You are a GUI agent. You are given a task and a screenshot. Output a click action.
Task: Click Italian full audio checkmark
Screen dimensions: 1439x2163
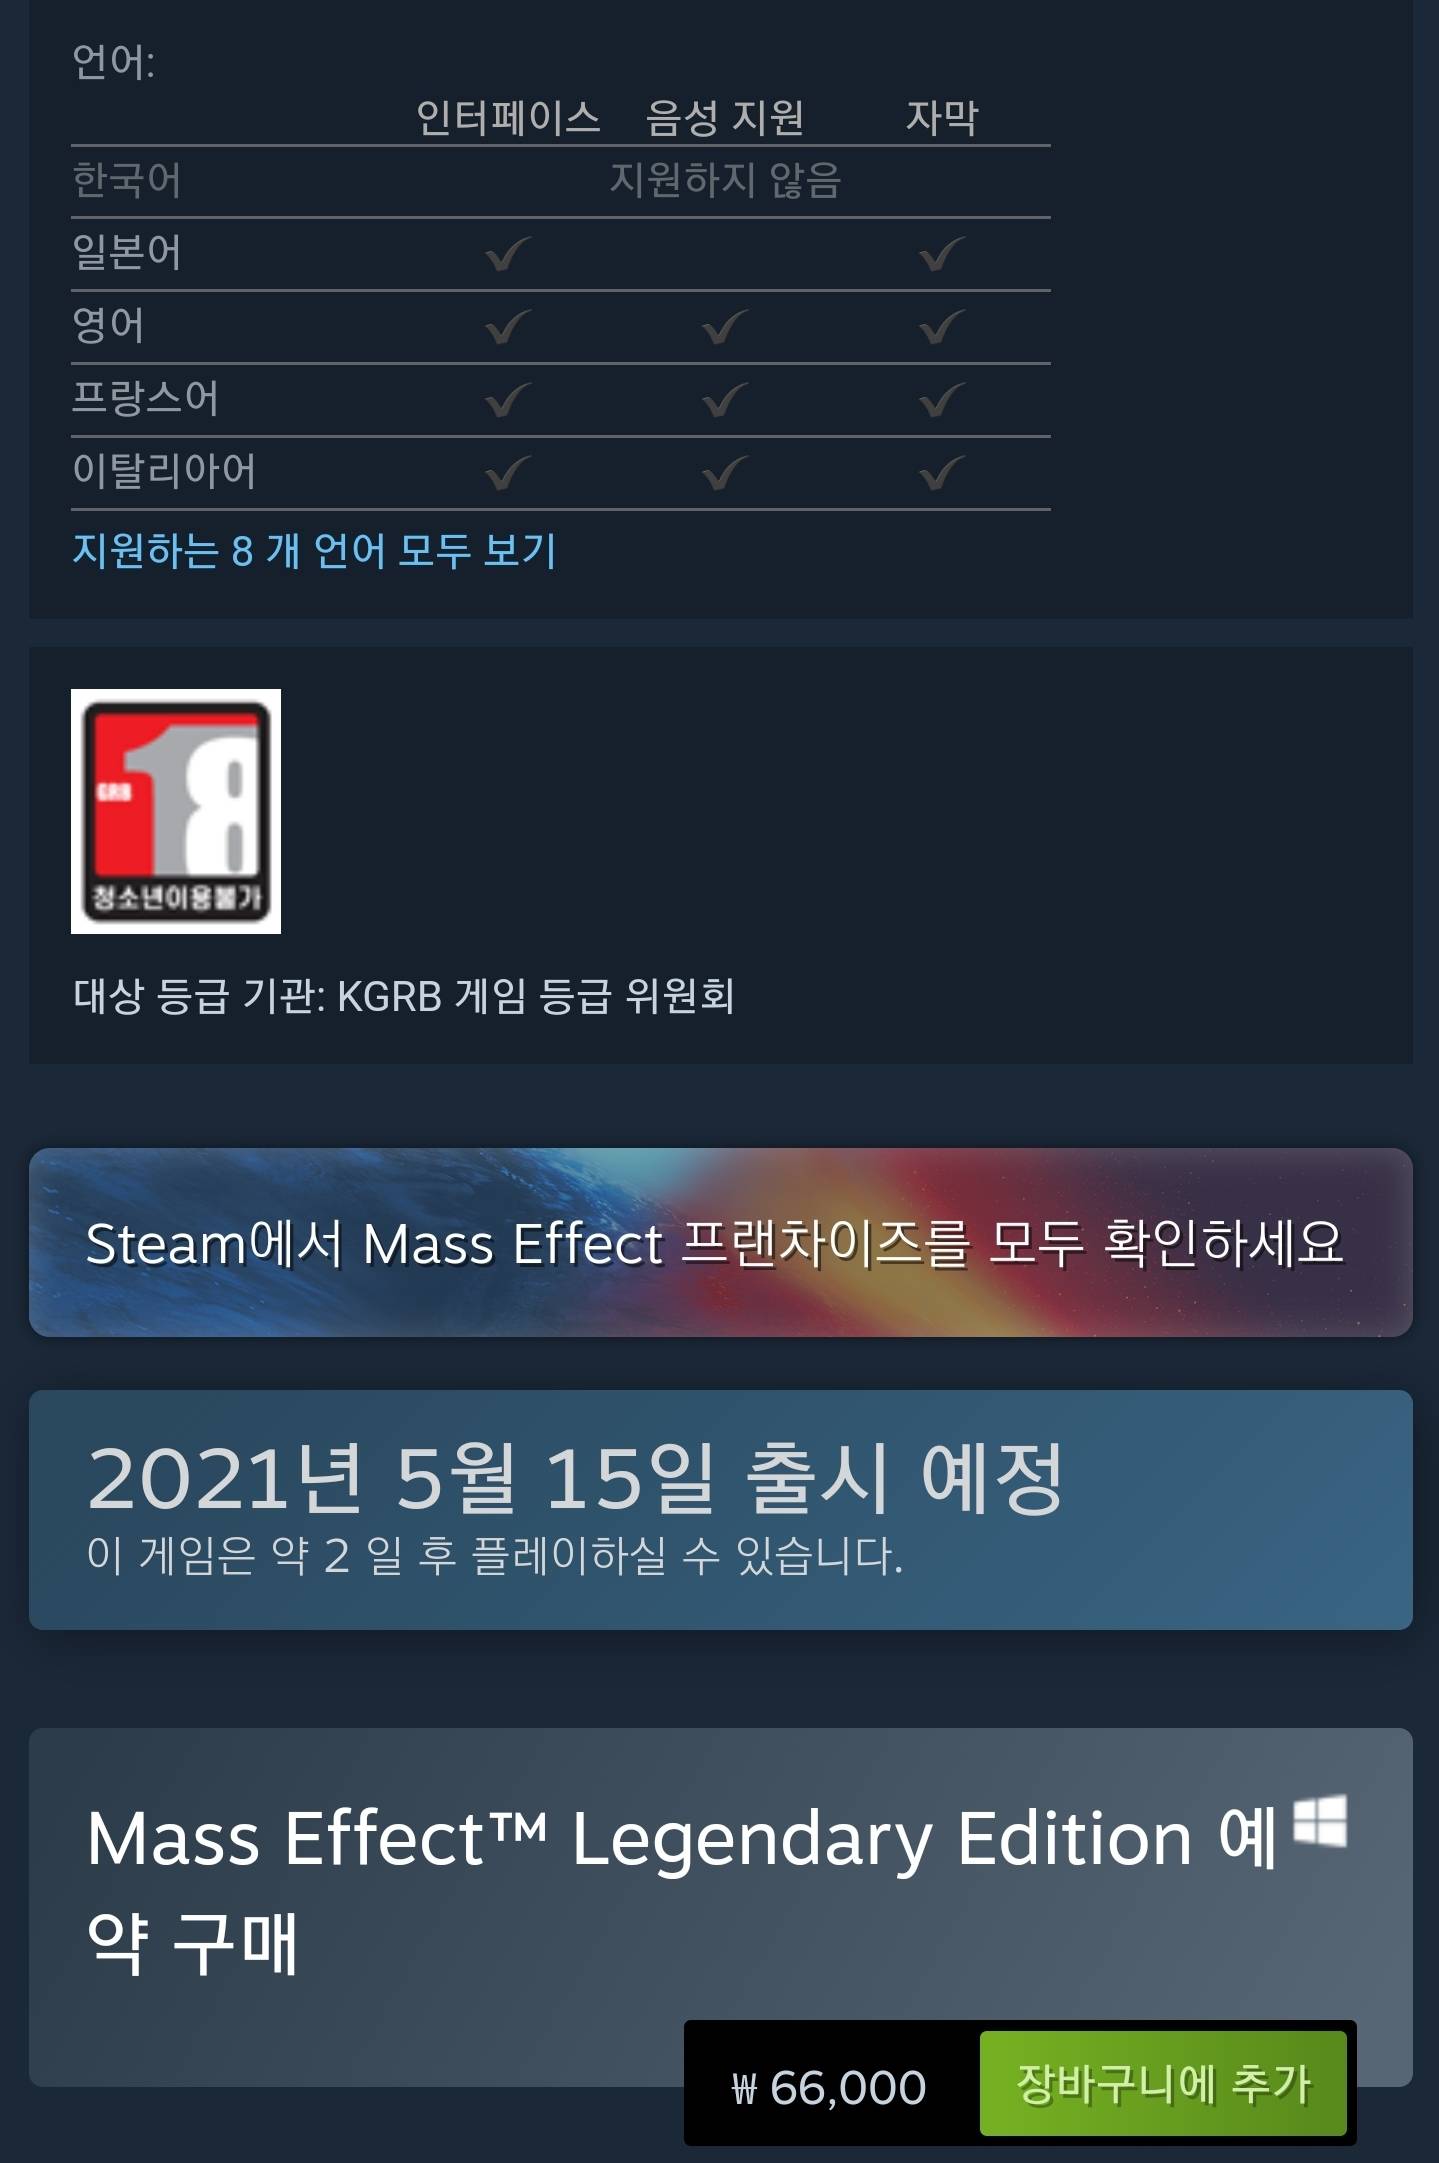tap(724, 473)
